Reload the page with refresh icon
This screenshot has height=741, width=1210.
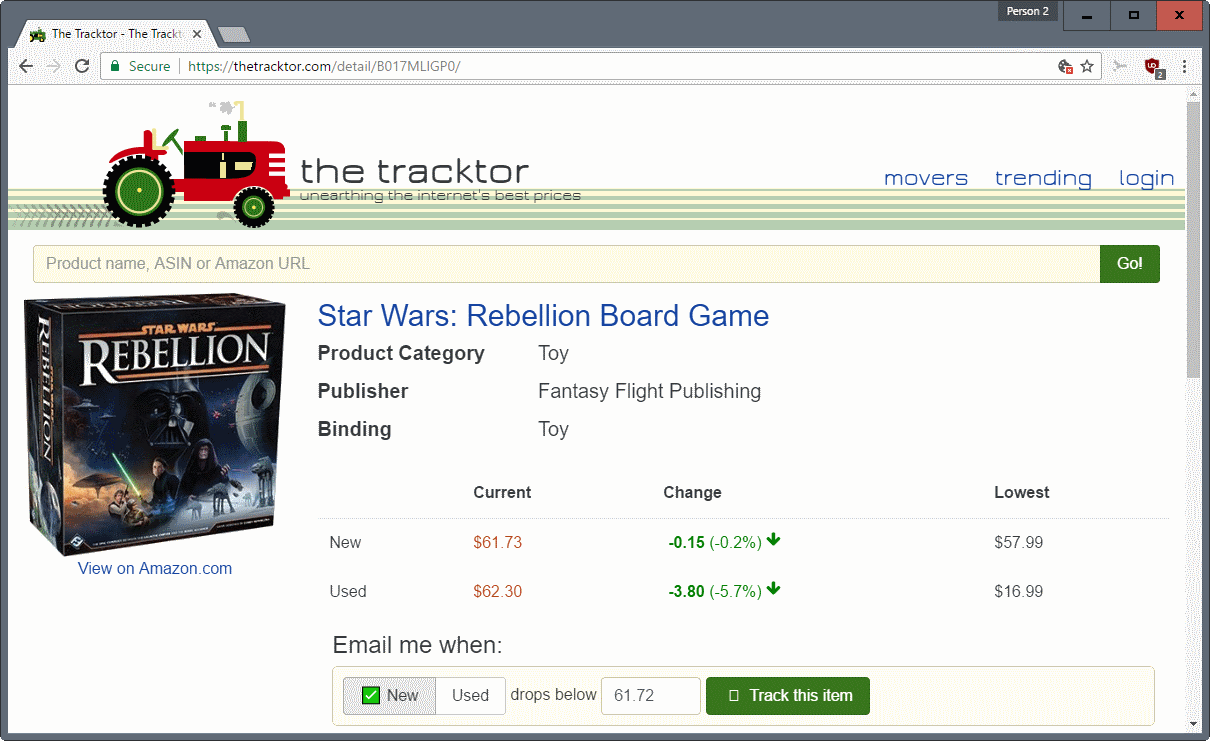[x=82, y=66]
